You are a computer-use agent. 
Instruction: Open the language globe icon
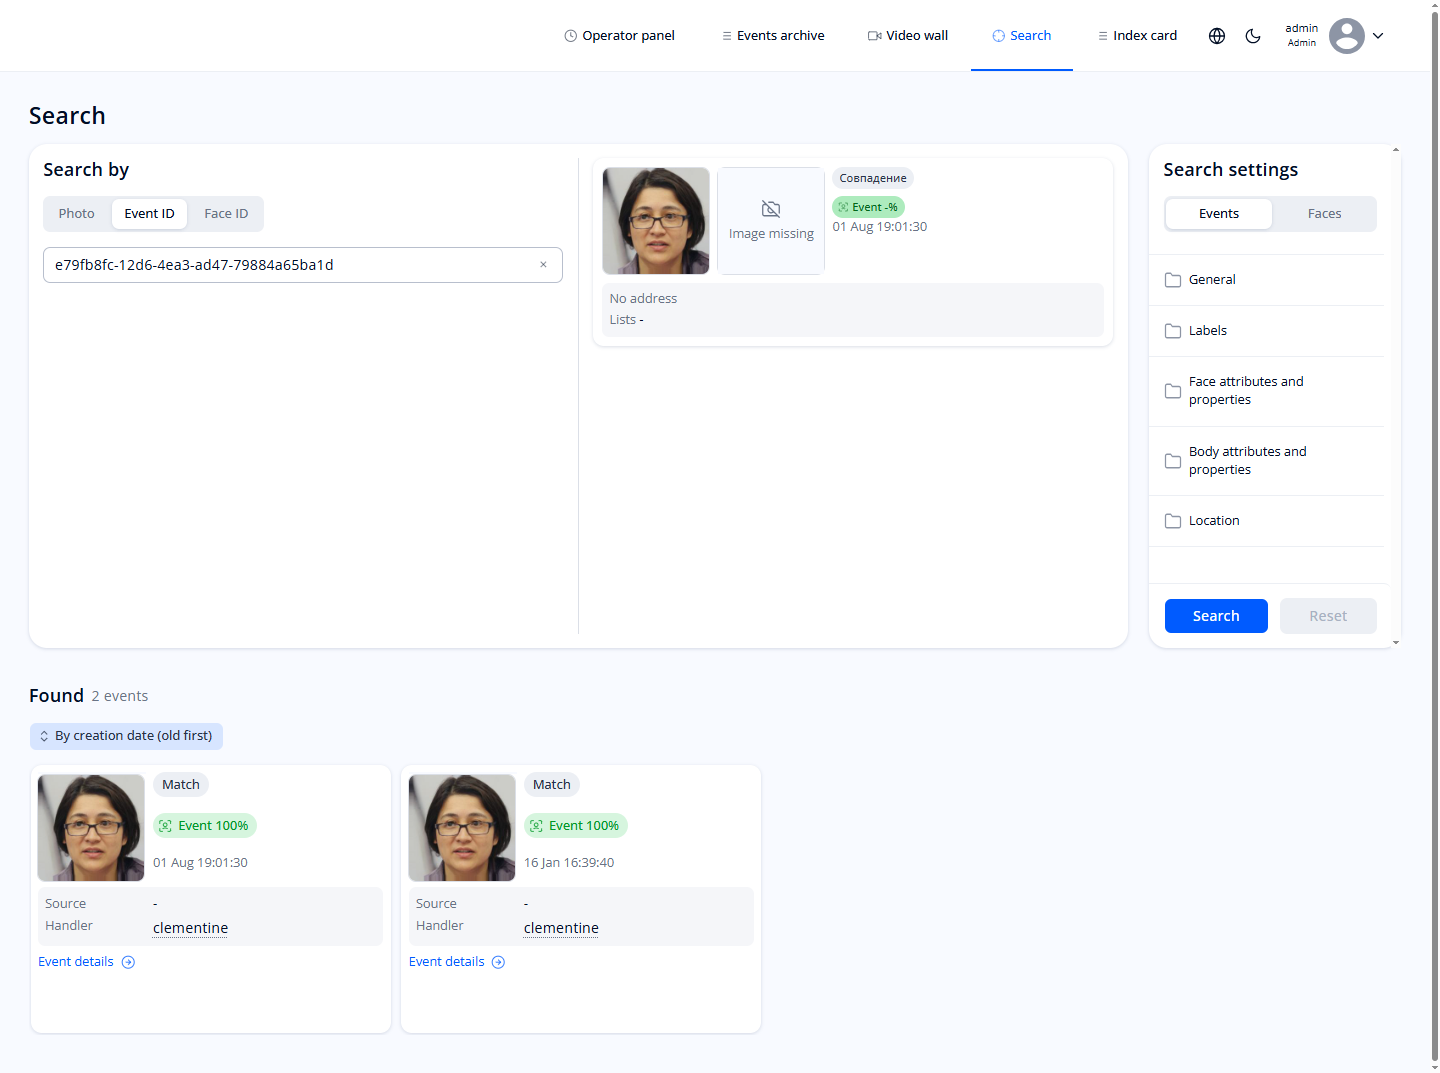[1217, 35]
